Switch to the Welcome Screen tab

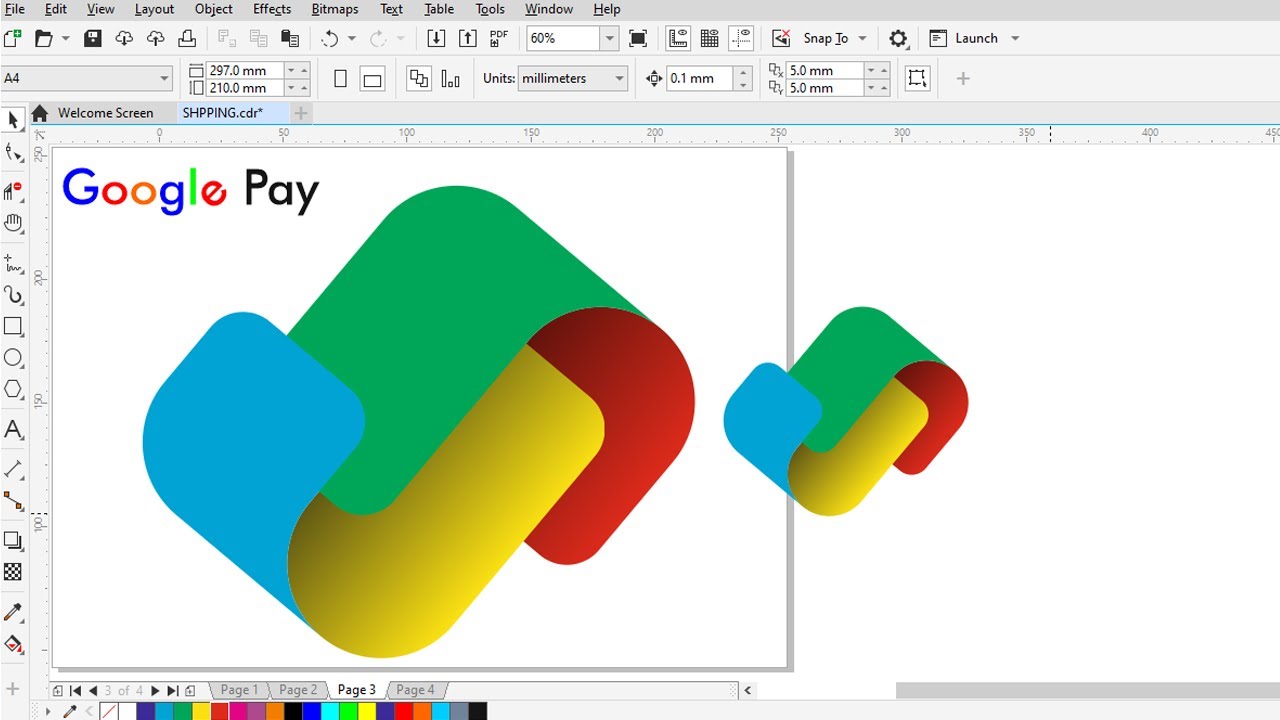[105, 113]
